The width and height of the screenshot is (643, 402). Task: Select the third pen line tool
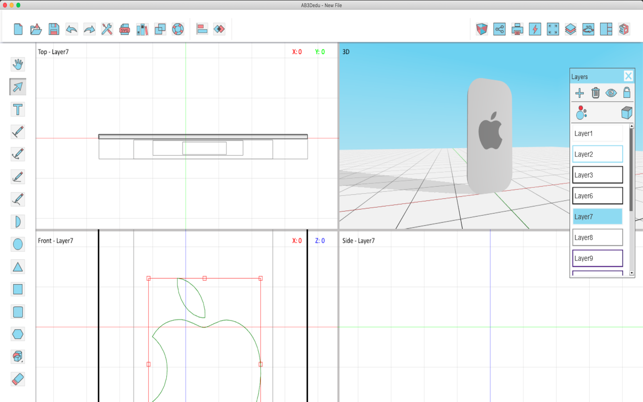[x=18, y=177]
